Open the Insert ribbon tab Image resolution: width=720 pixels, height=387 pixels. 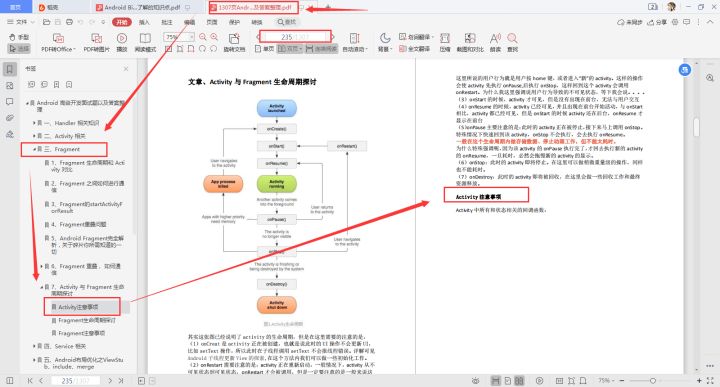(144, 22)
